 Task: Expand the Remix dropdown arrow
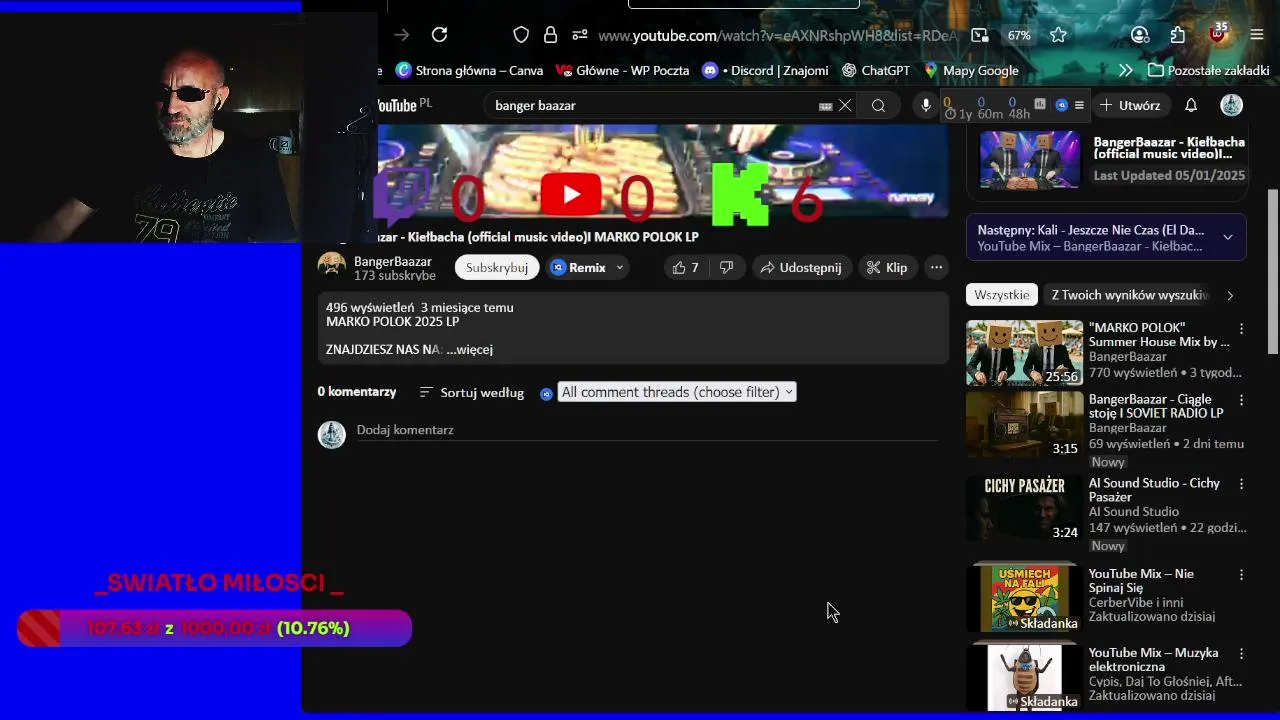pos(620,267)
